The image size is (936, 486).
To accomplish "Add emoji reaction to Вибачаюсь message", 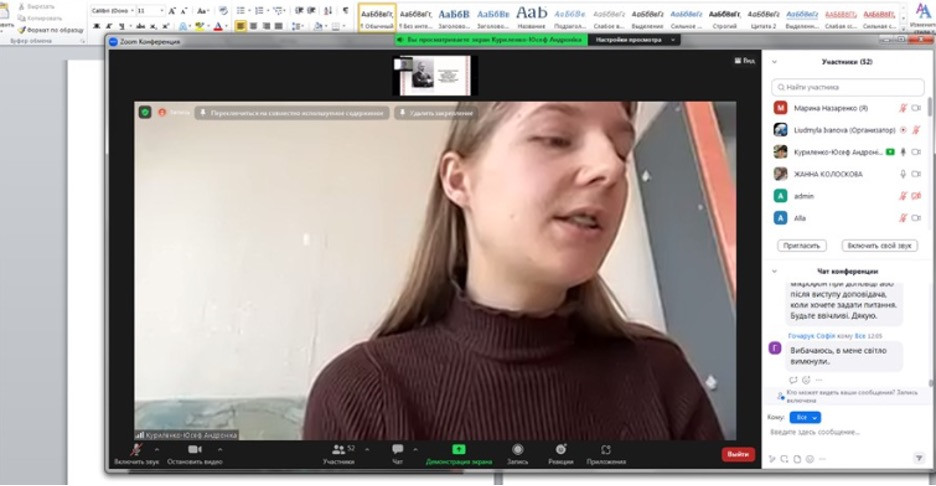I will click(806, 380).
